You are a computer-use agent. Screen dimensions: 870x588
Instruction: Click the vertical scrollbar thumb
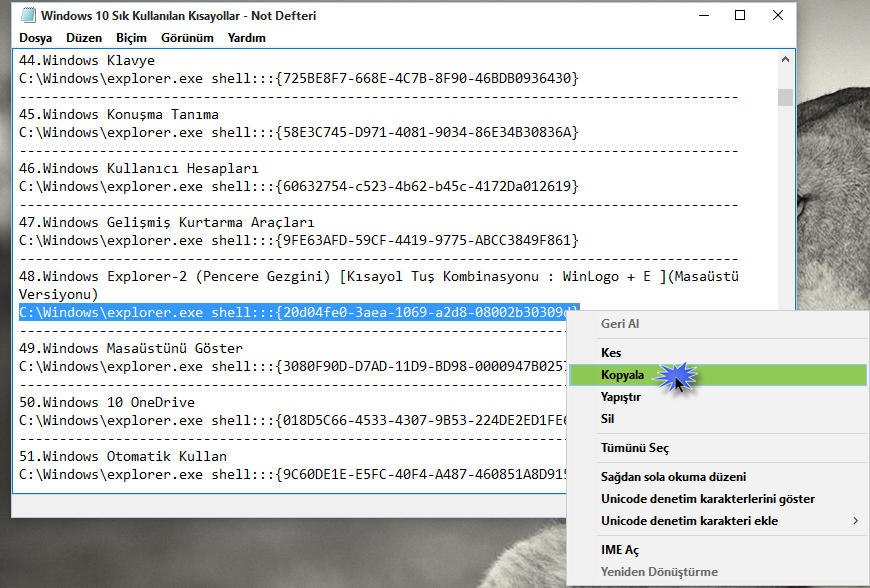click(785, 97)
